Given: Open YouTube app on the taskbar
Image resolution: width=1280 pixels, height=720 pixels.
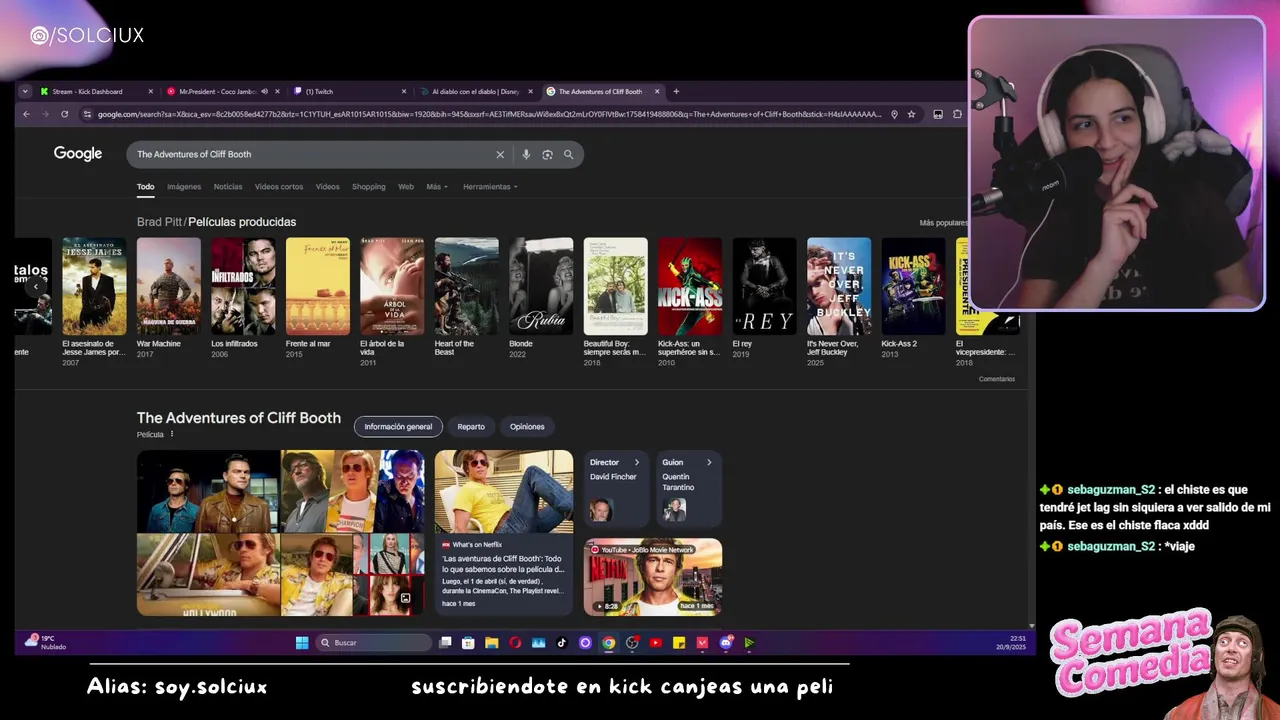Looking at the screenshot, I should pos(655,643).
